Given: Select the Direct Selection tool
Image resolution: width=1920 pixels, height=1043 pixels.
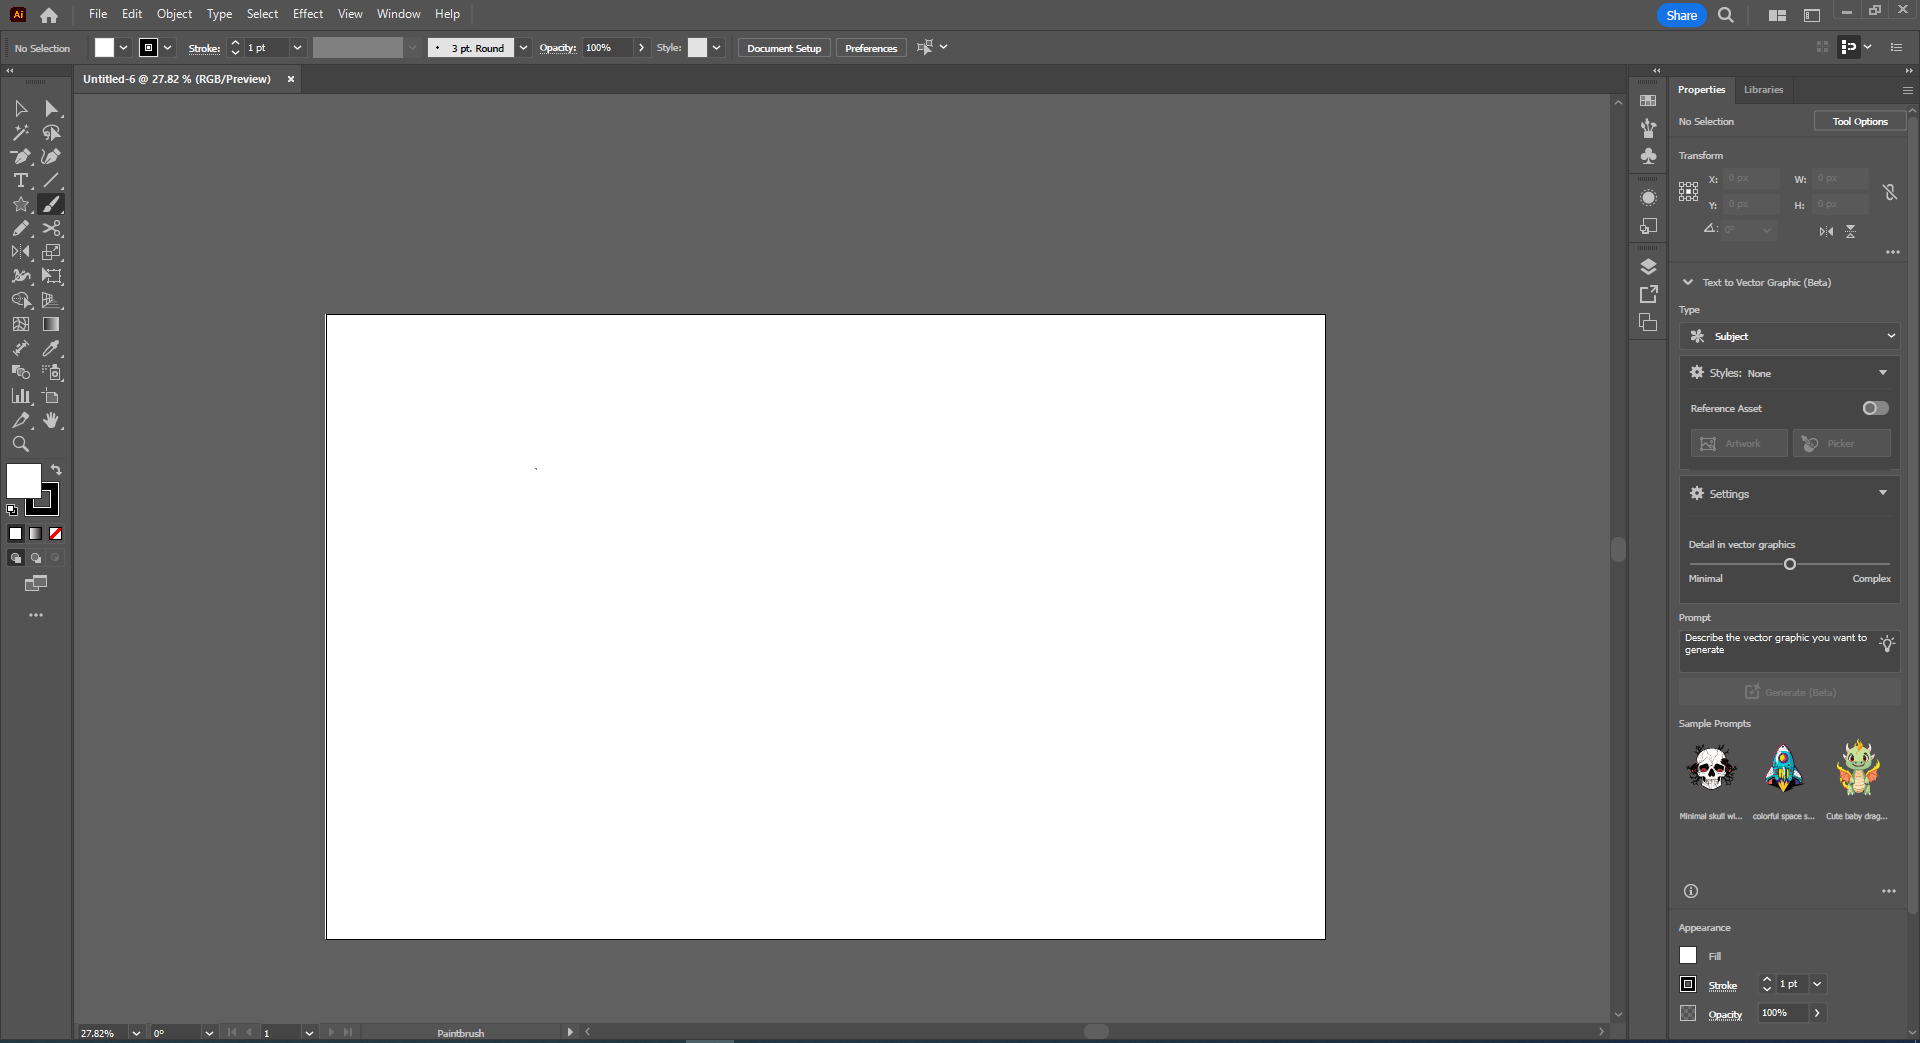Looking at the screenshot, I should (x=52, y=108).
